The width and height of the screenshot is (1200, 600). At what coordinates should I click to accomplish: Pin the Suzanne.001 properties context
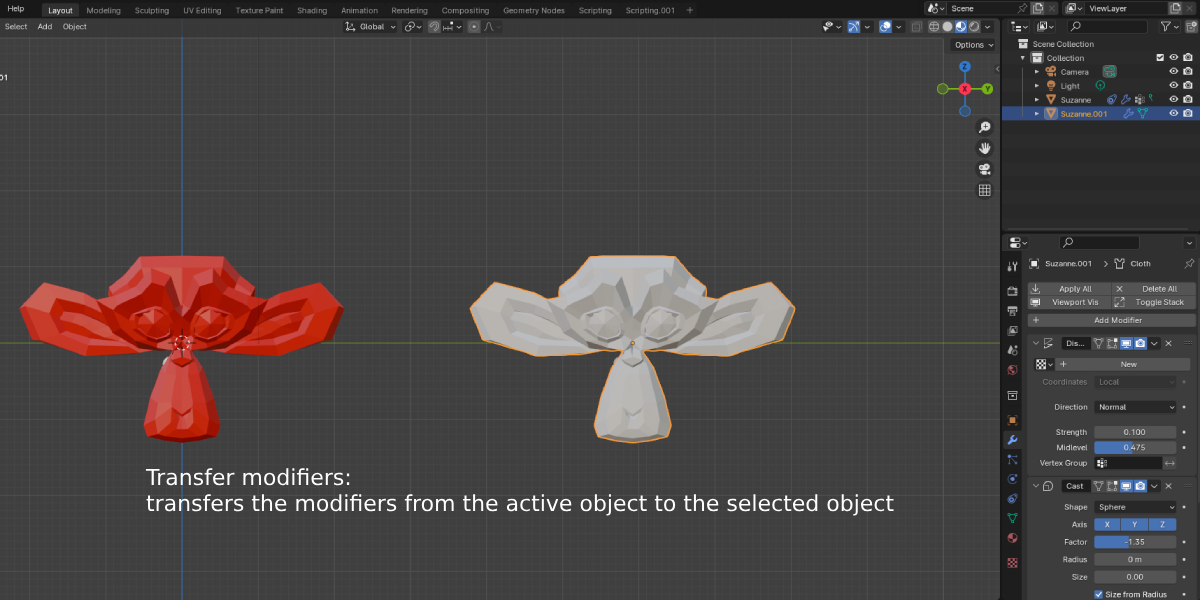click(x=1189, y=264)
